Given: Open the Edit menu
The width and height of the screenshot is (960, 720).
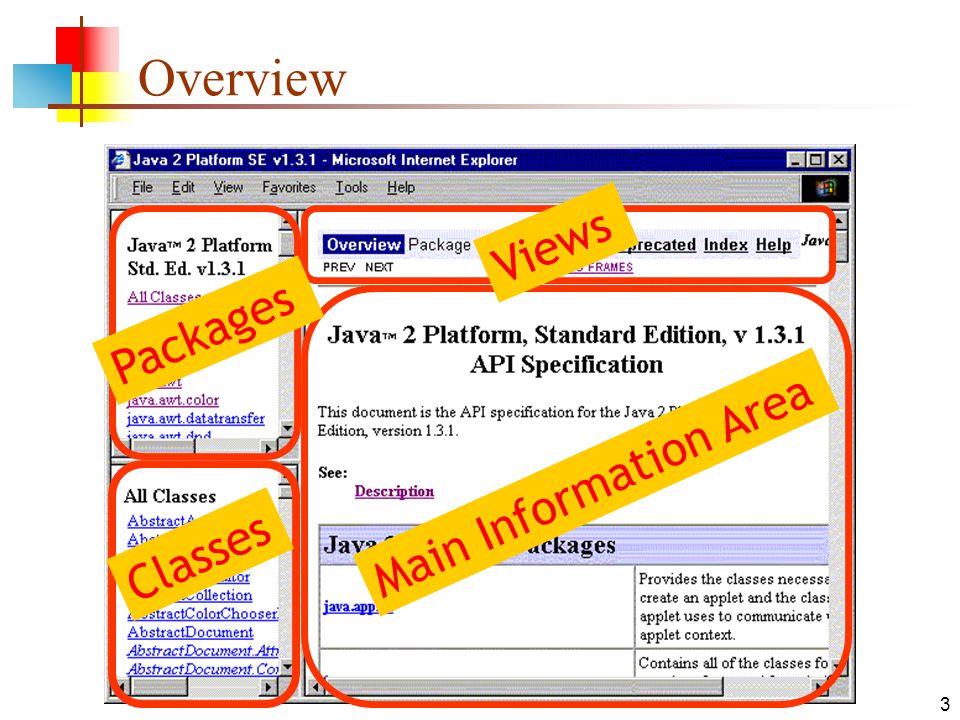Looking at the screenshot, I should point(182,187).
